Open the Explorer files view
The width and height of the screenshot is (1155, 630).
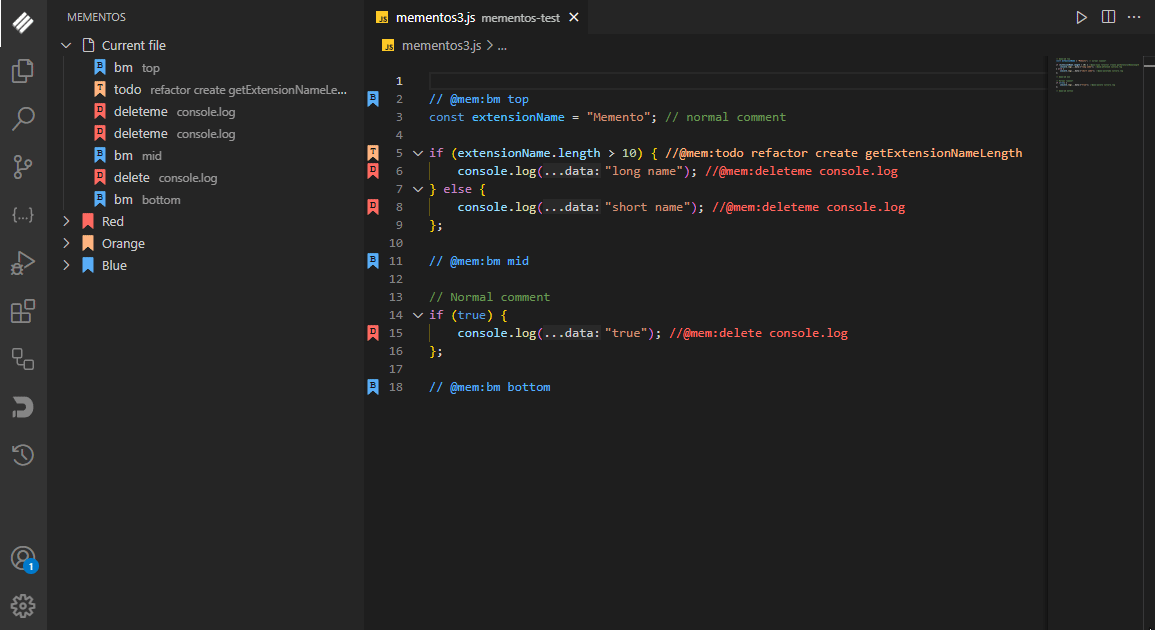(23, 71)
